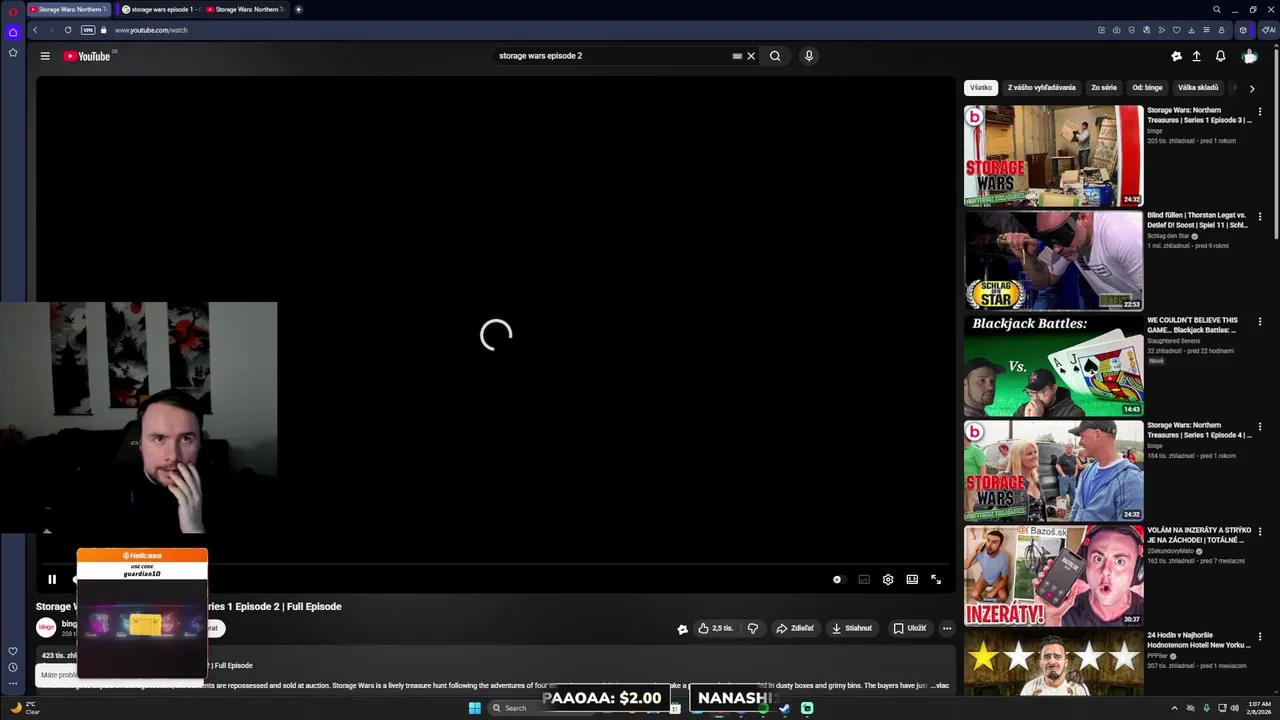Open Blackjack Battles video thumbnail
The width and height of the screenshot is (1280, 720).
(x=1053, y=365)
